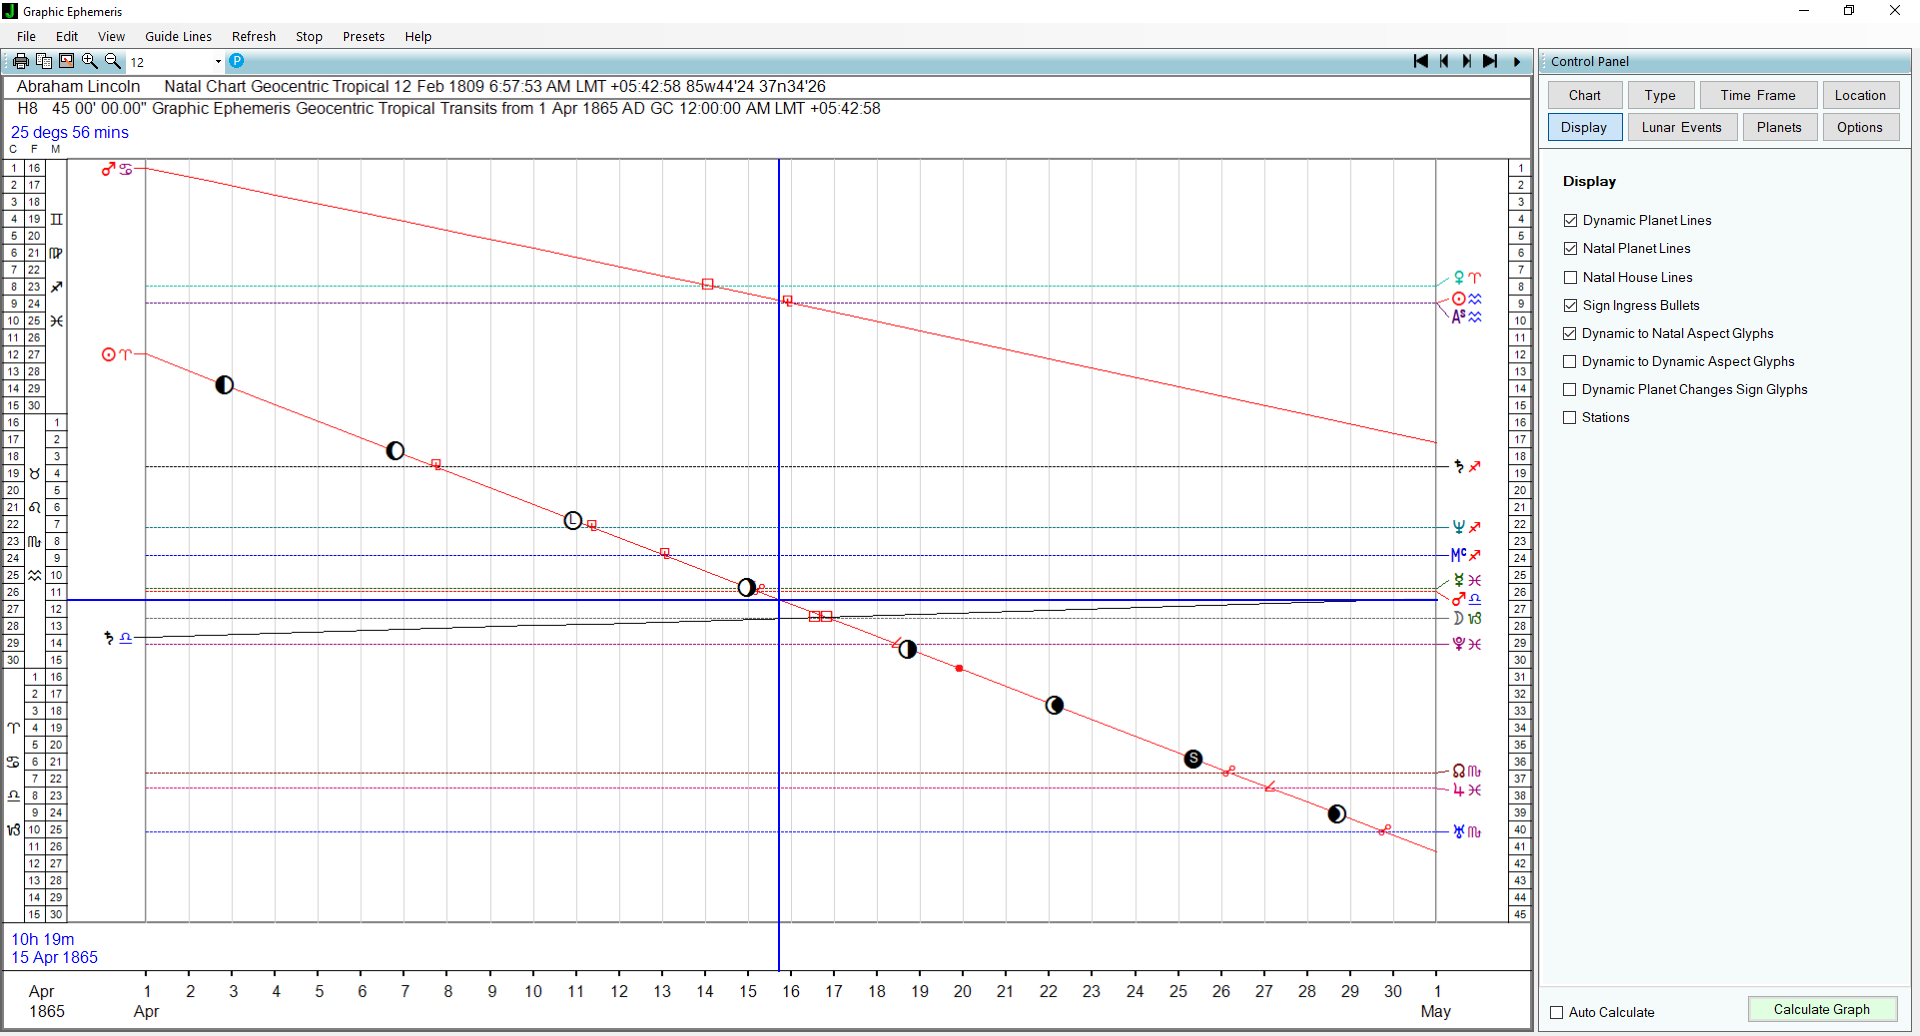Screen dimensions: 1920x1036
Task: Switch to the Type tab
Action: tap(1660, 95)
